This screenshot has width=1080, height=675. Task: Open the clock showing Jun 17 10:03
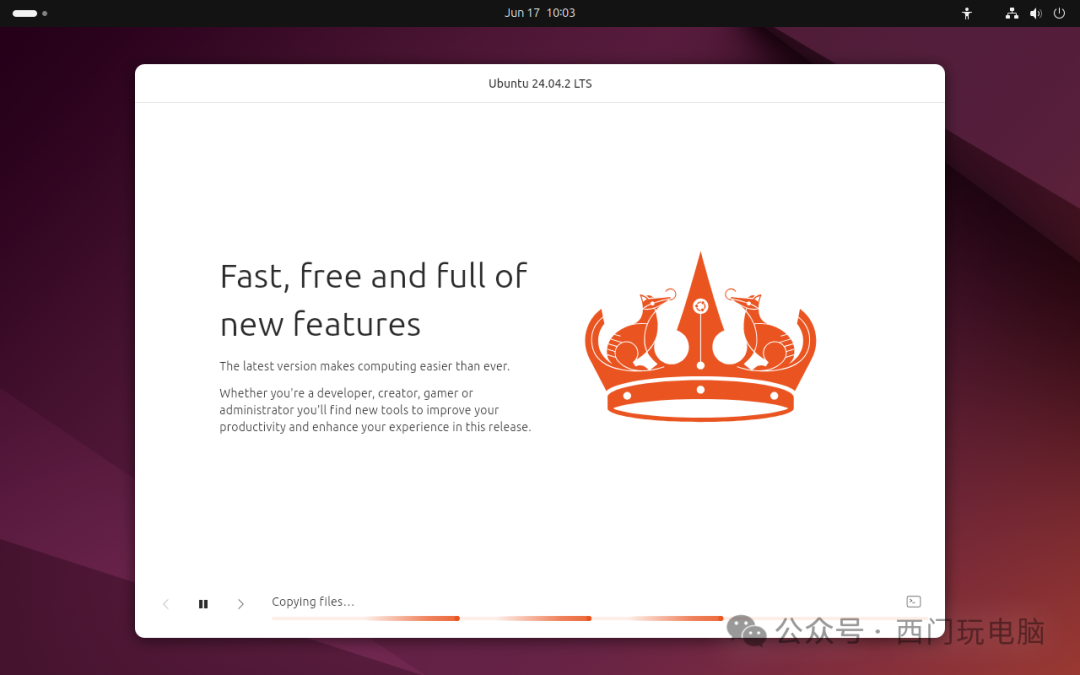(x=539, y=13)
